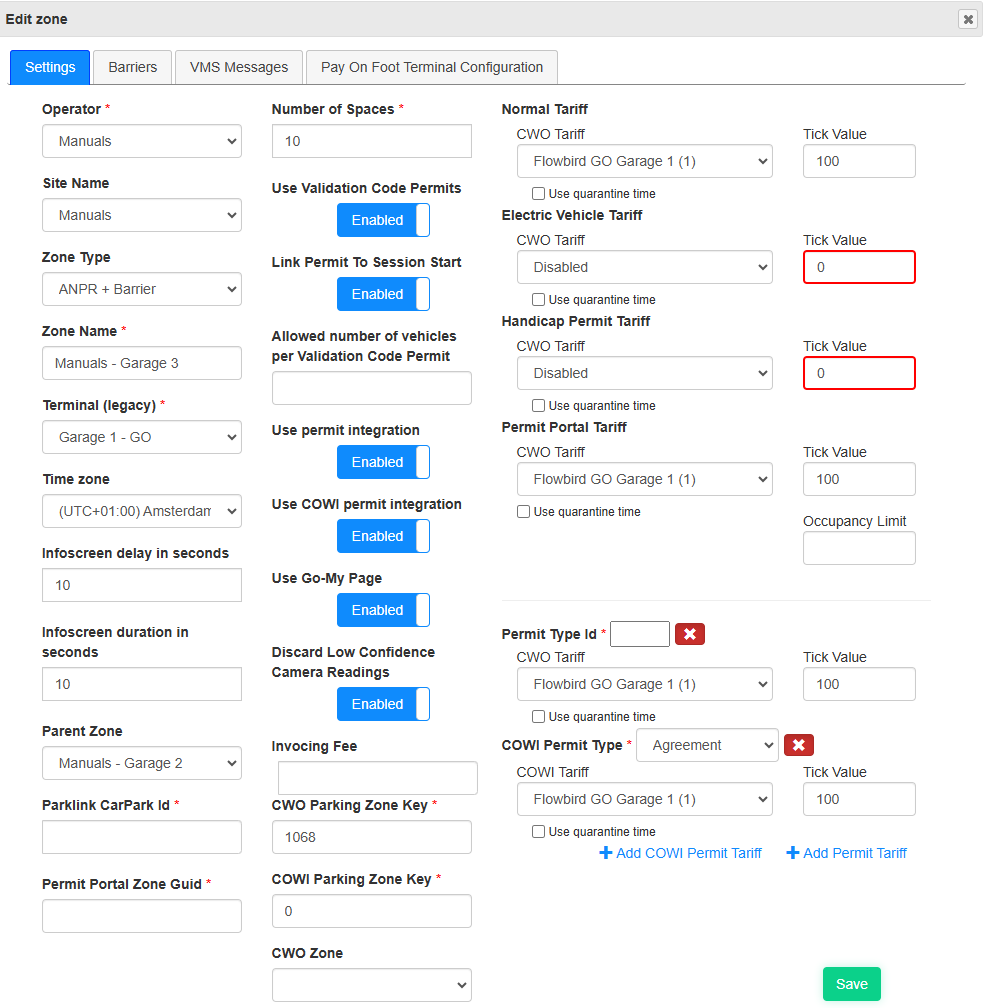Open the Parent Zone dropdown
Screen dimensions: 983x1008
[142, 763]
